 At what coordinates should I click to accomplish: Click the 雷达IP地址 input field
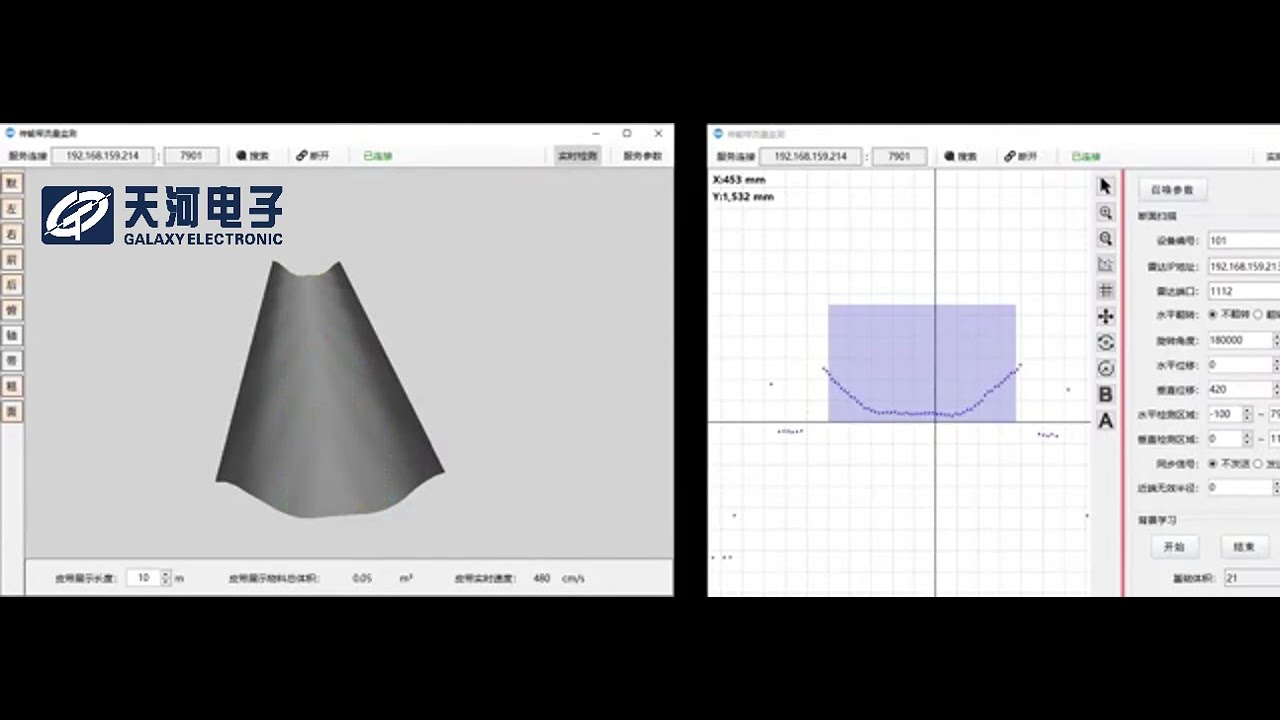point(1244,266)
